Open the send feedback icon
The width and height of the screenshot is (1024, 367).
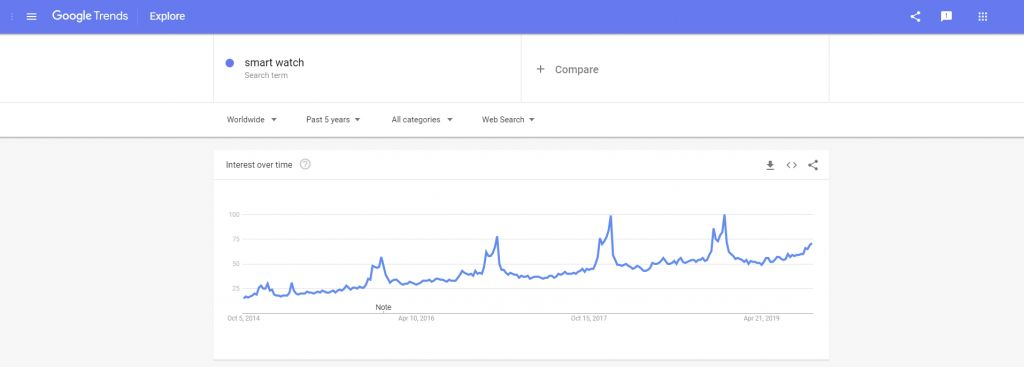tap(946, 16)
